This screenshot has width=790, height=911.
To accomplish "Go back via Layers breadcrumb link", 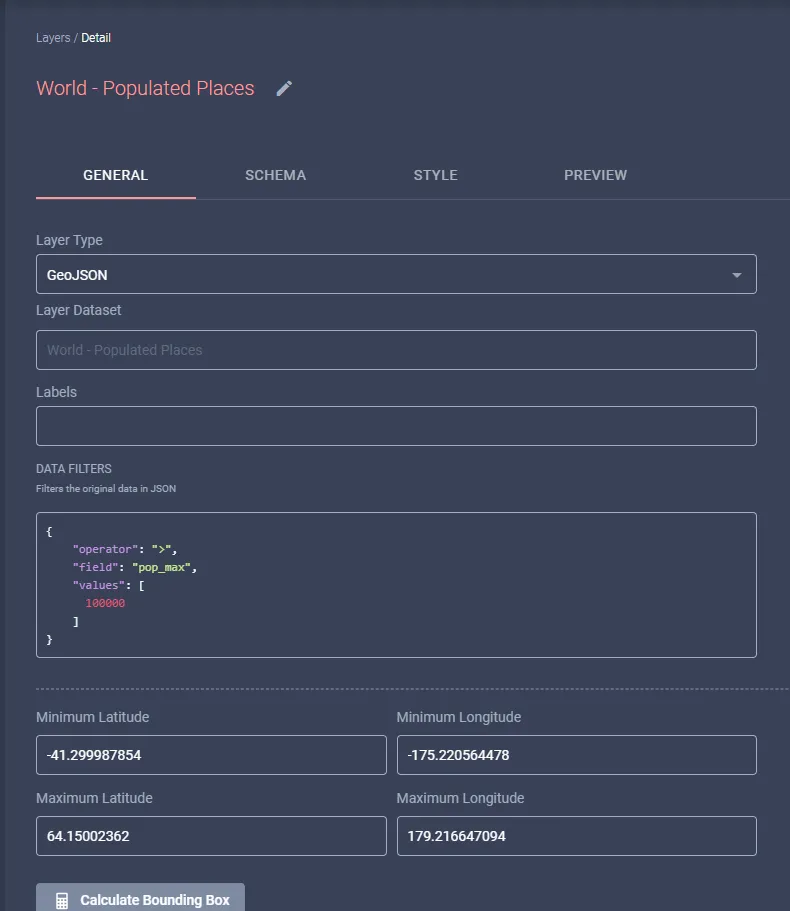I will 53,38.
